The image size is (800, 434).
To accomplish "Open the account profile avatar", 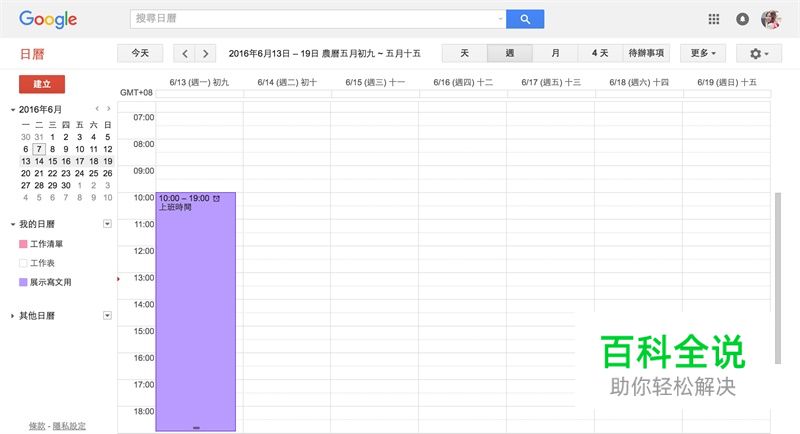I will pos(770,19).
